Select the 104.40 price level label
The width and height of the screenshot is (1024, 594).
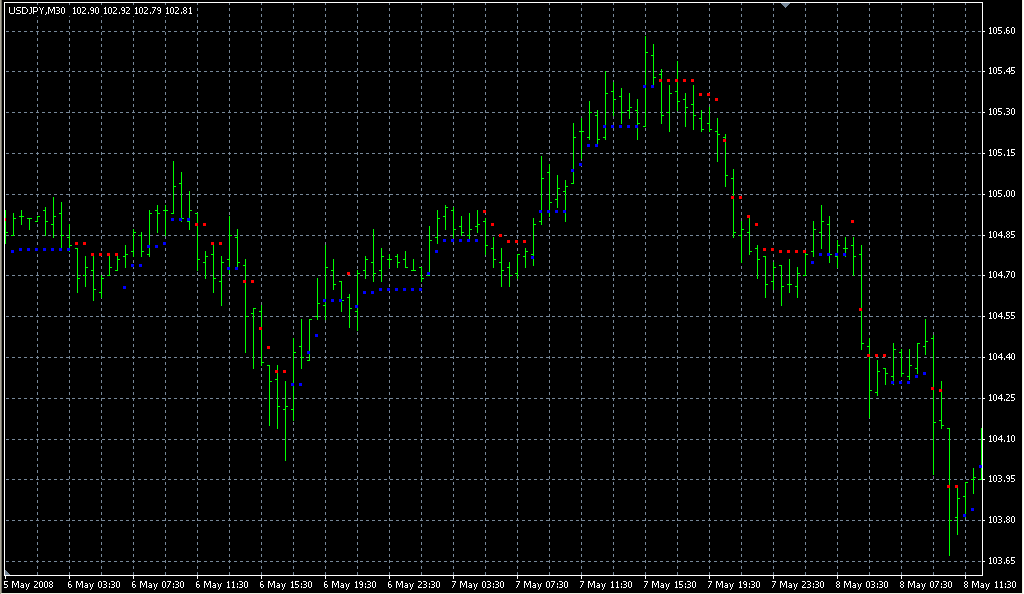point(1003,357)
